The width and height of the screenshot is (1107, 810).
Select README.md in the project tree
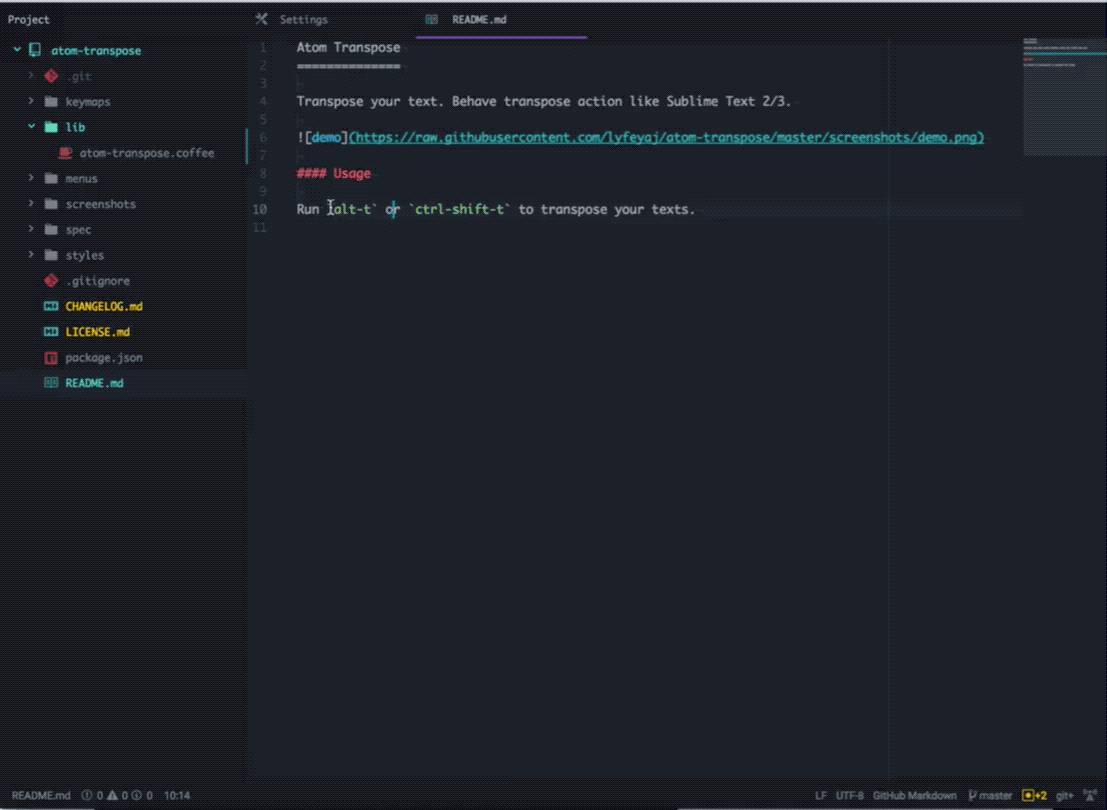94,383
